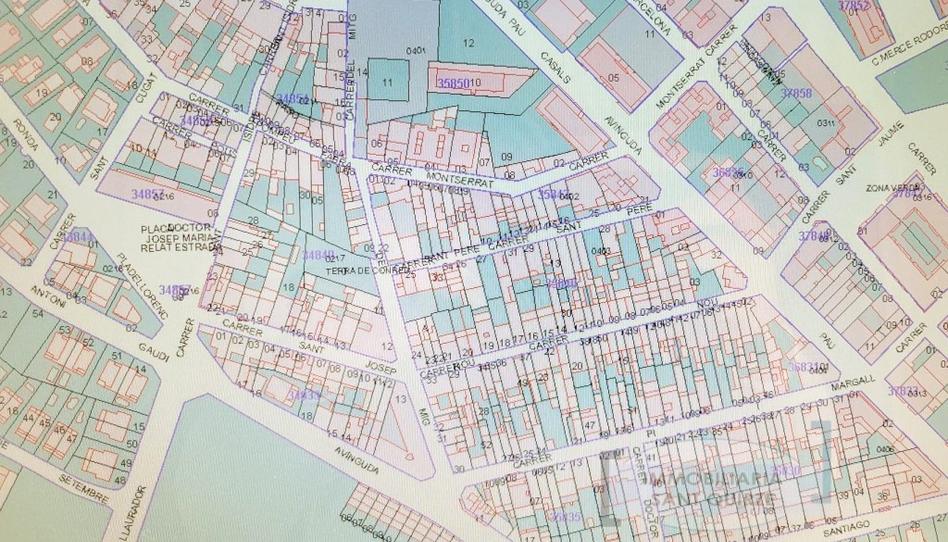
Task: Click block code 34857 label
Action: click(148, 191)
